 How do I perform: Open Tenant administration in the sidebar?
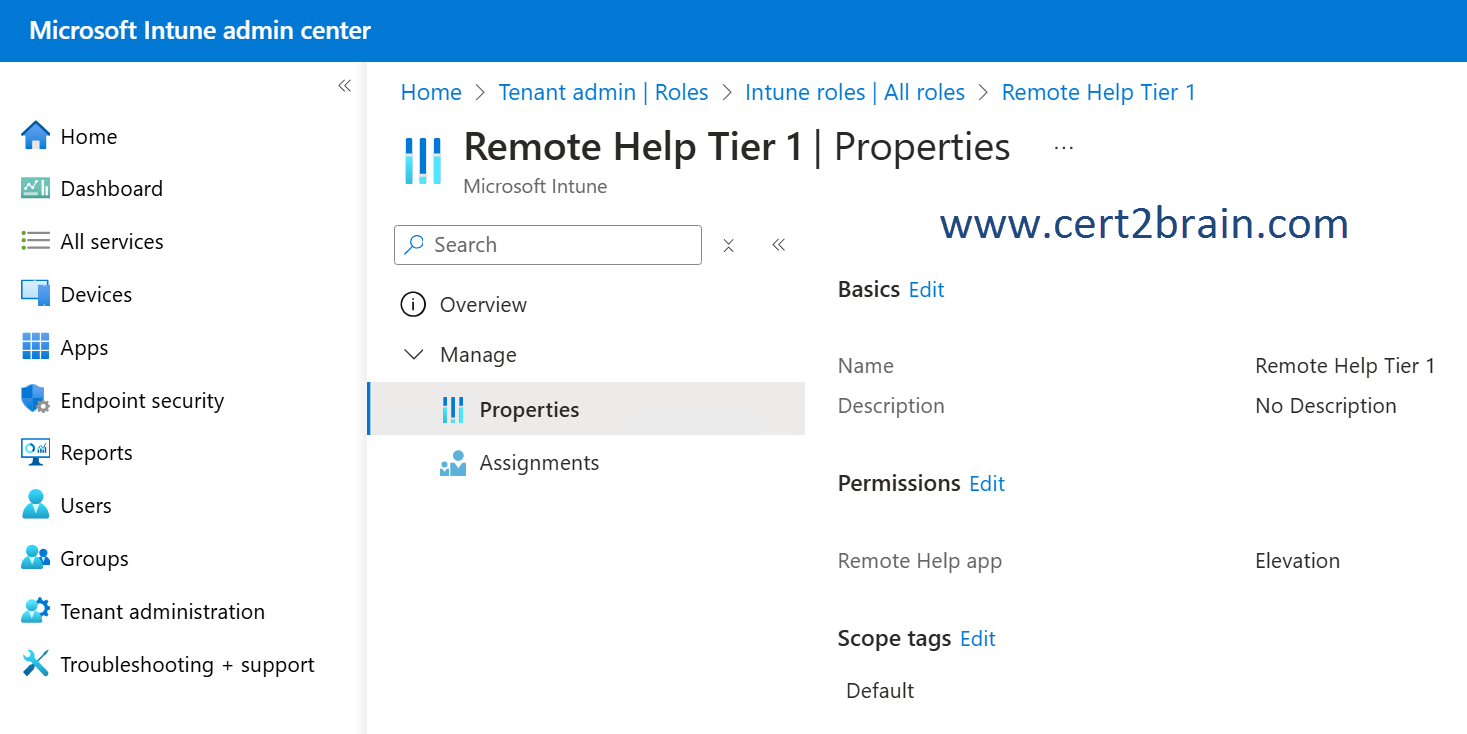click(162, 612)
